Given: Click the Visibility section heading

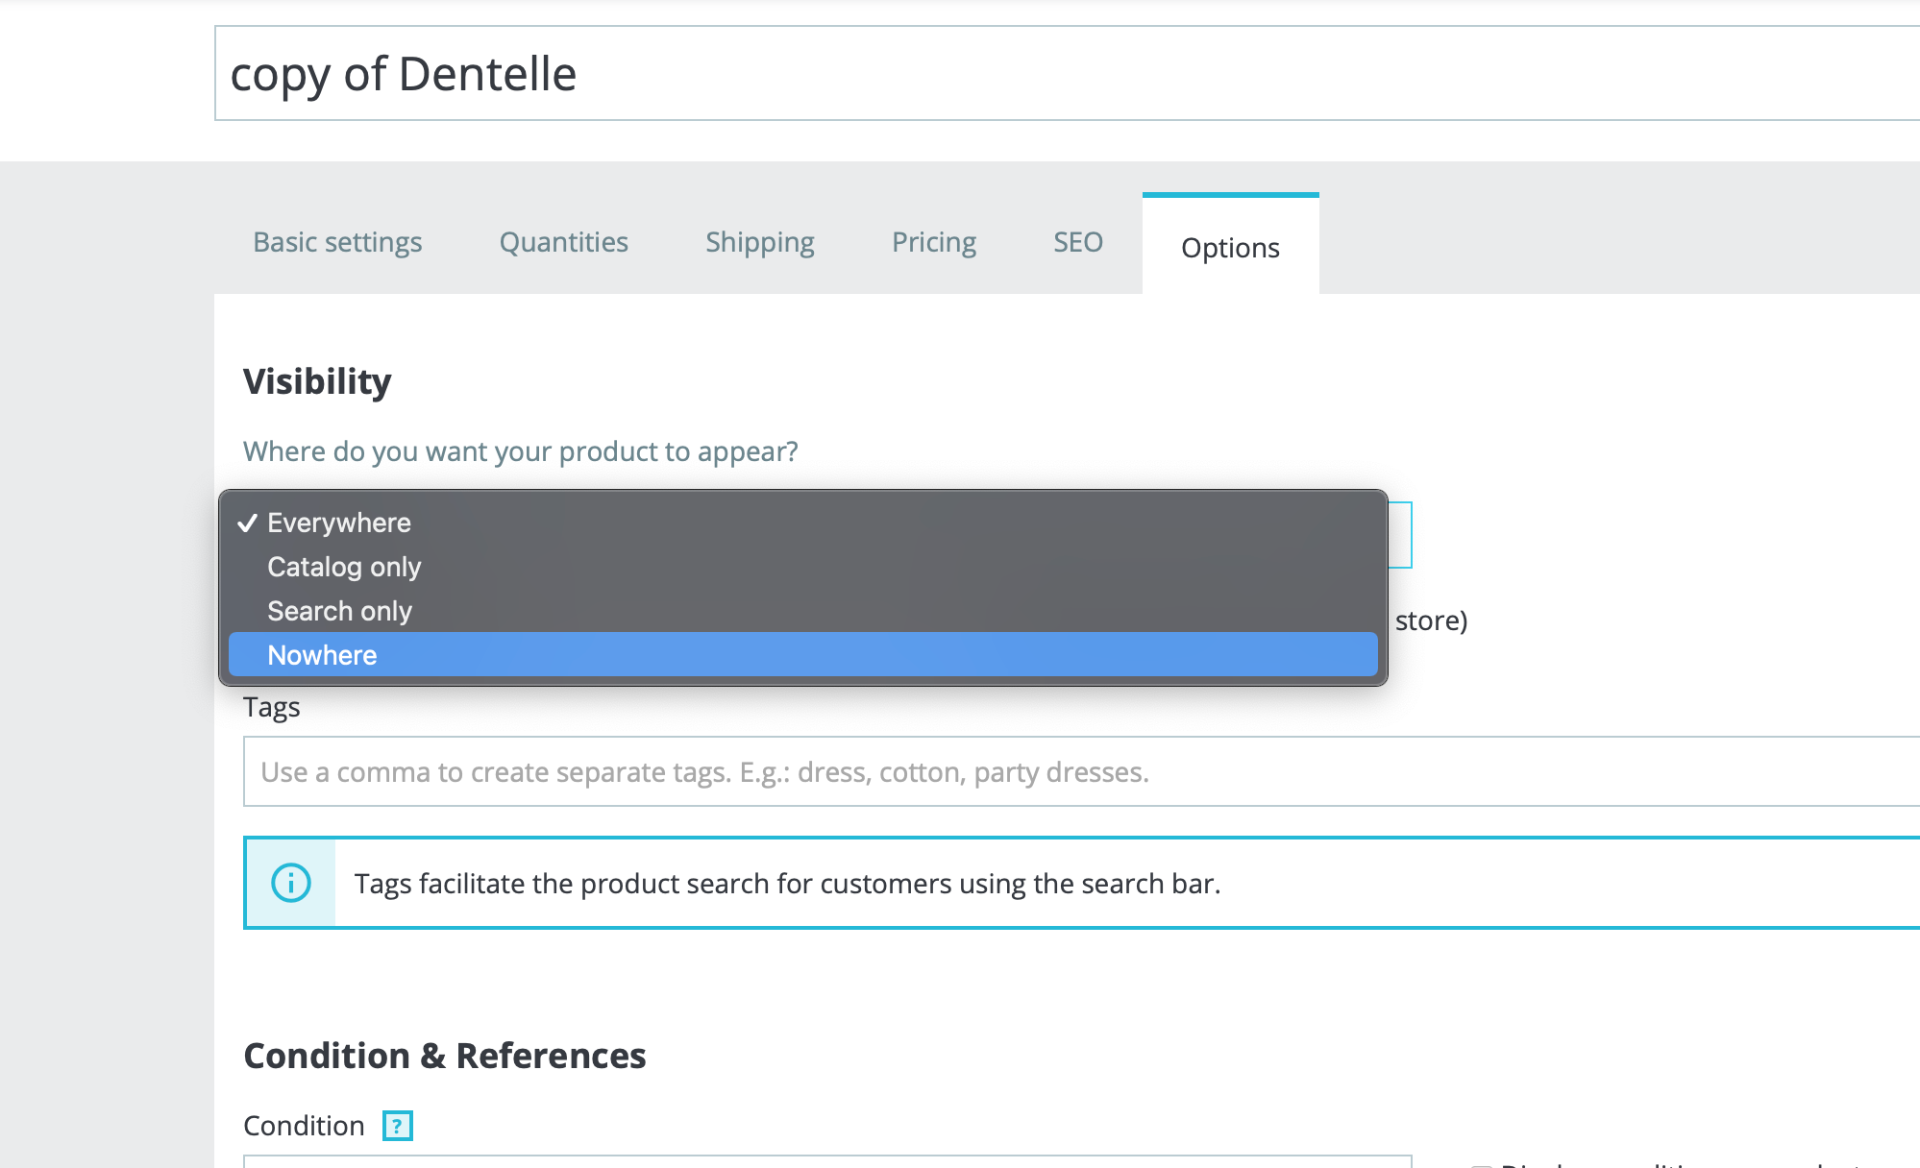Looking at the screenshot, I should pos(317,381).
